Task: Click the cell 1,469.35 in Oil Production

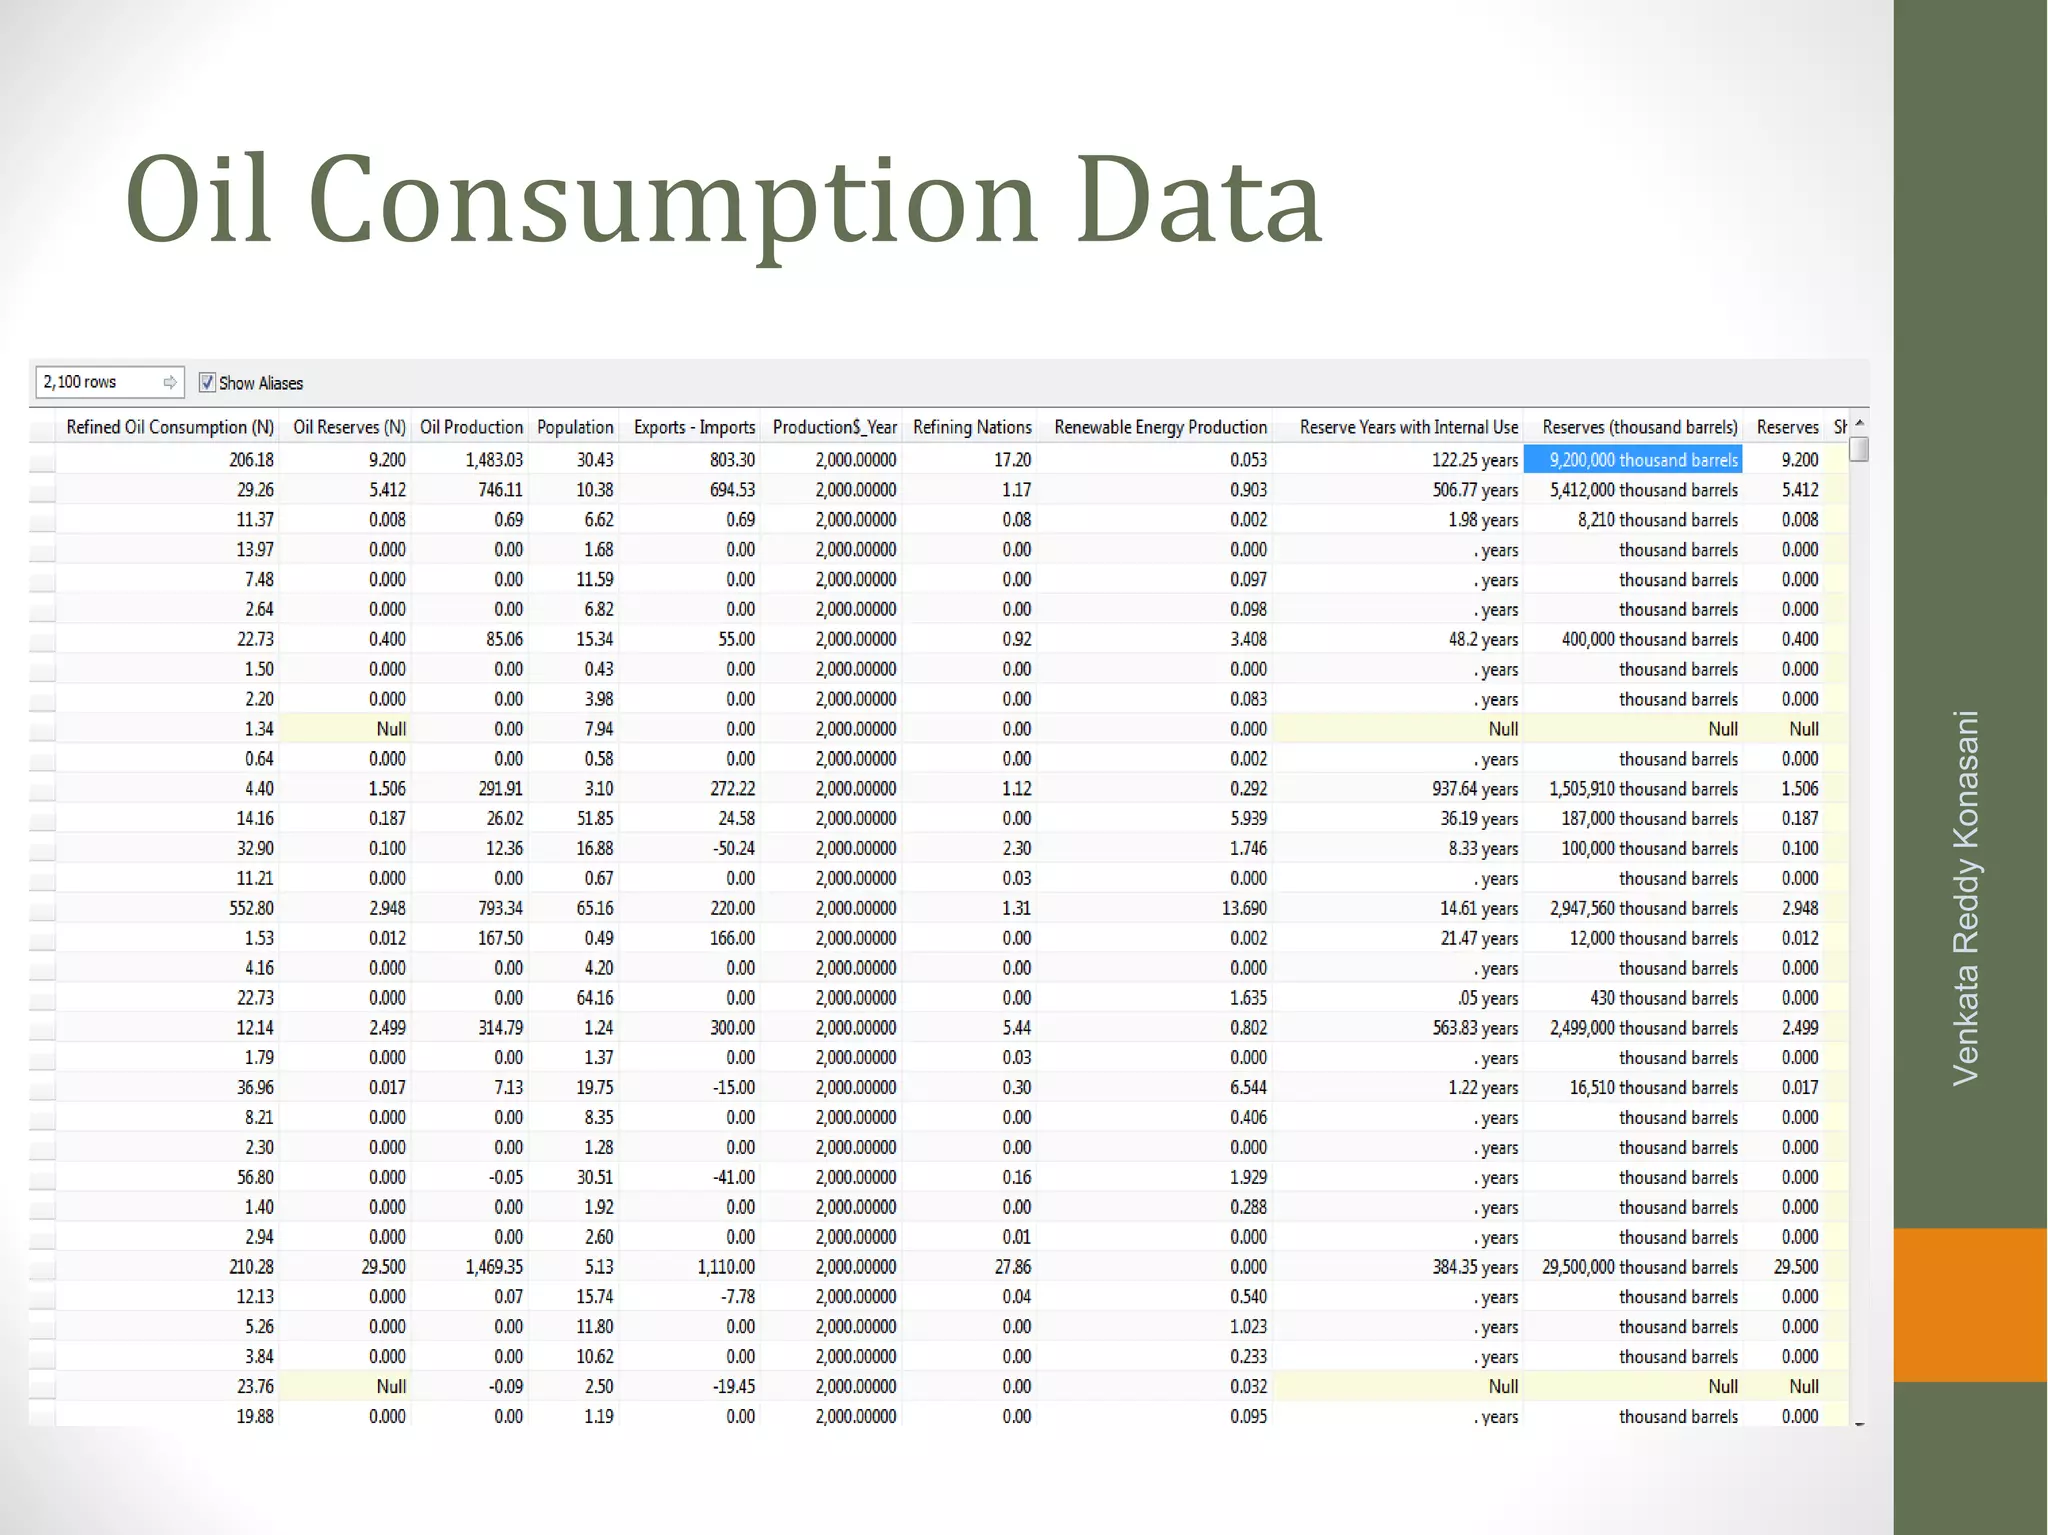Action: pos(470,1267)
